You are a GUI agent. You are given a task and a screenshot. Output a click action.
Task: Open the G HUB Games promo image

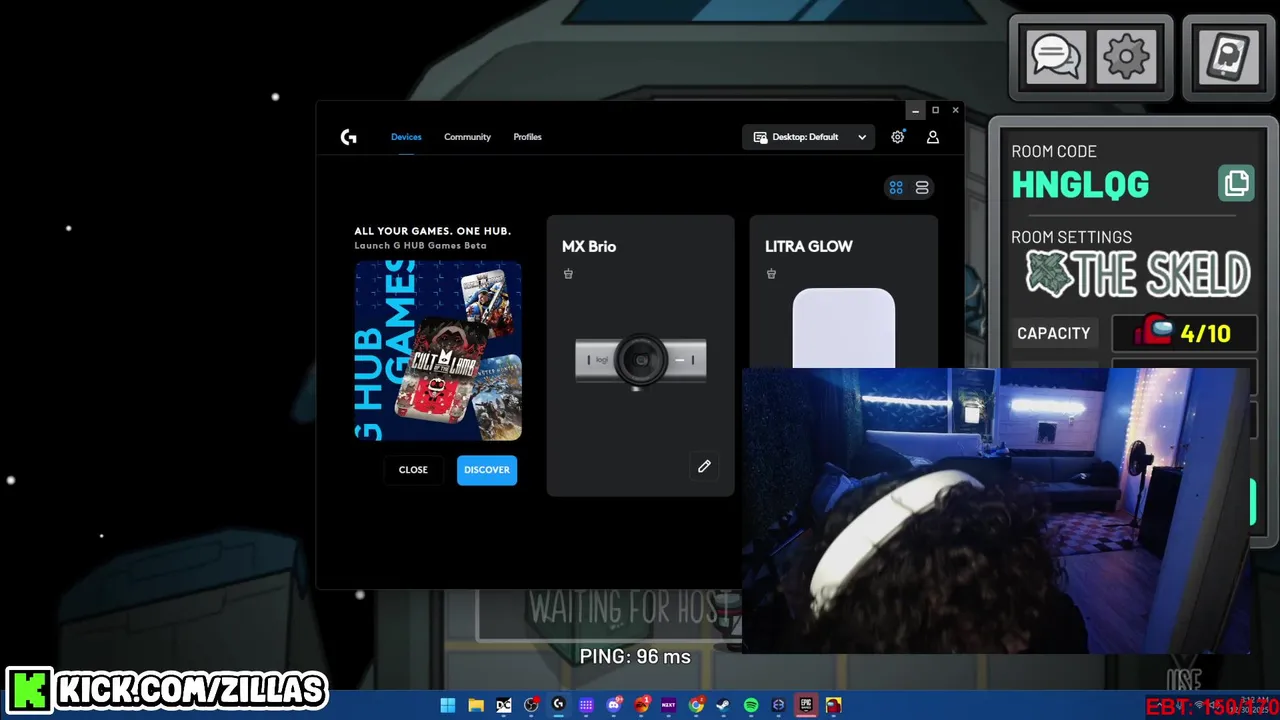[438, 350]
